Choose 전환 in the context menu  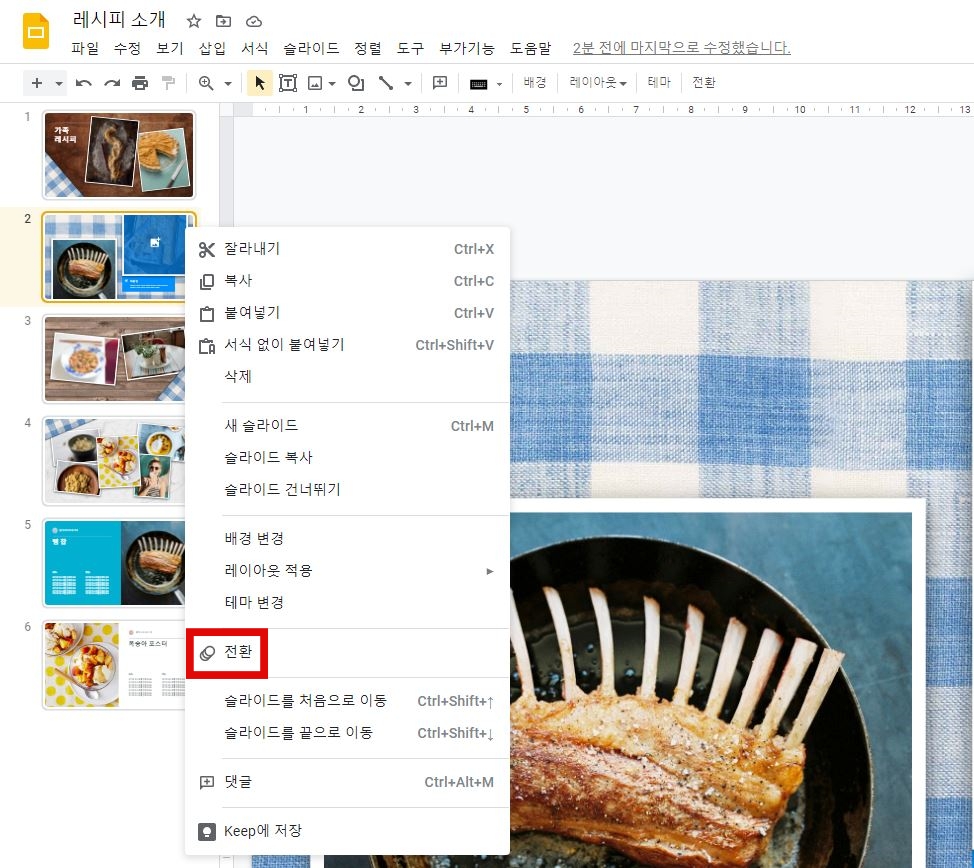[x=347, y=652]
